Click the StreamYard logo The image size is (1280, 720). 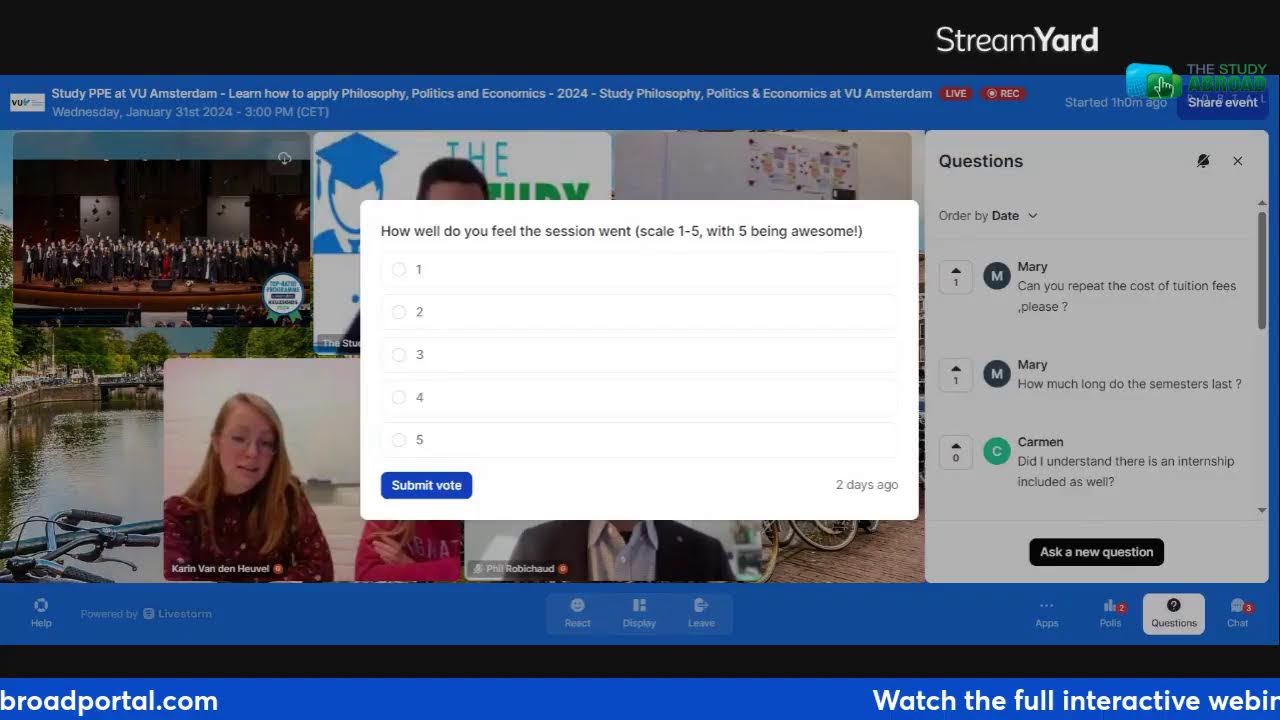(x=1017, y=40)
